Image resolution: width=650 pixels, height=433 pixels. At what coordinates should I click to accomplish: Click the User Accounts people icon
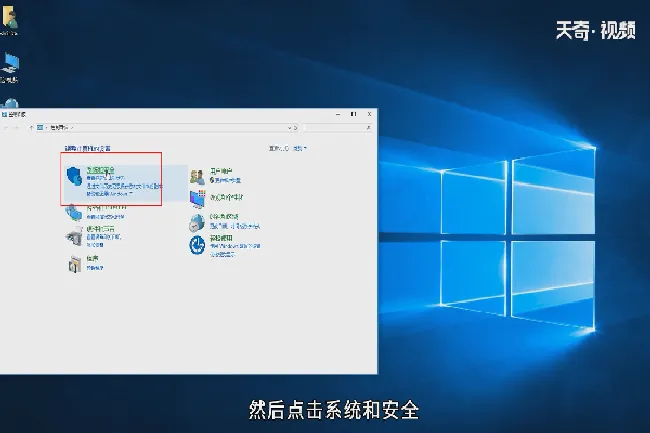tap(197, 177)
